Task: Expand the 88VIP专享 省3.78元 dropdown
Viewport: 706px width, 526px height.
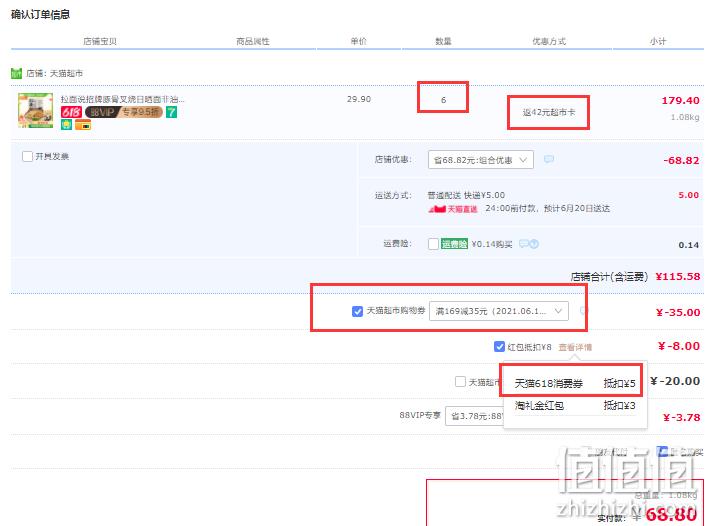Action: 475,416
